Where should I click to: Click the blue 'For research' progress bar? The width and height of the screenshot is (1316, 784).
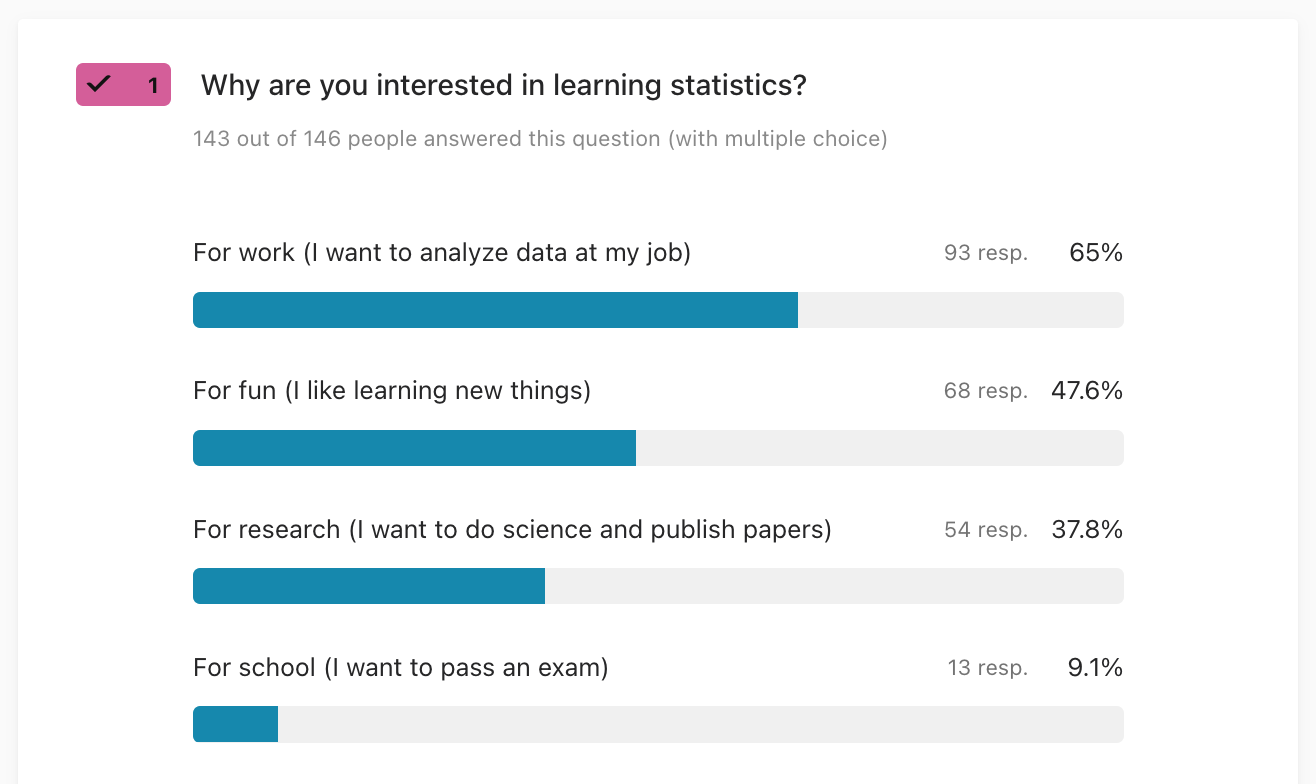pyautogui.click(x=369, y=586)
